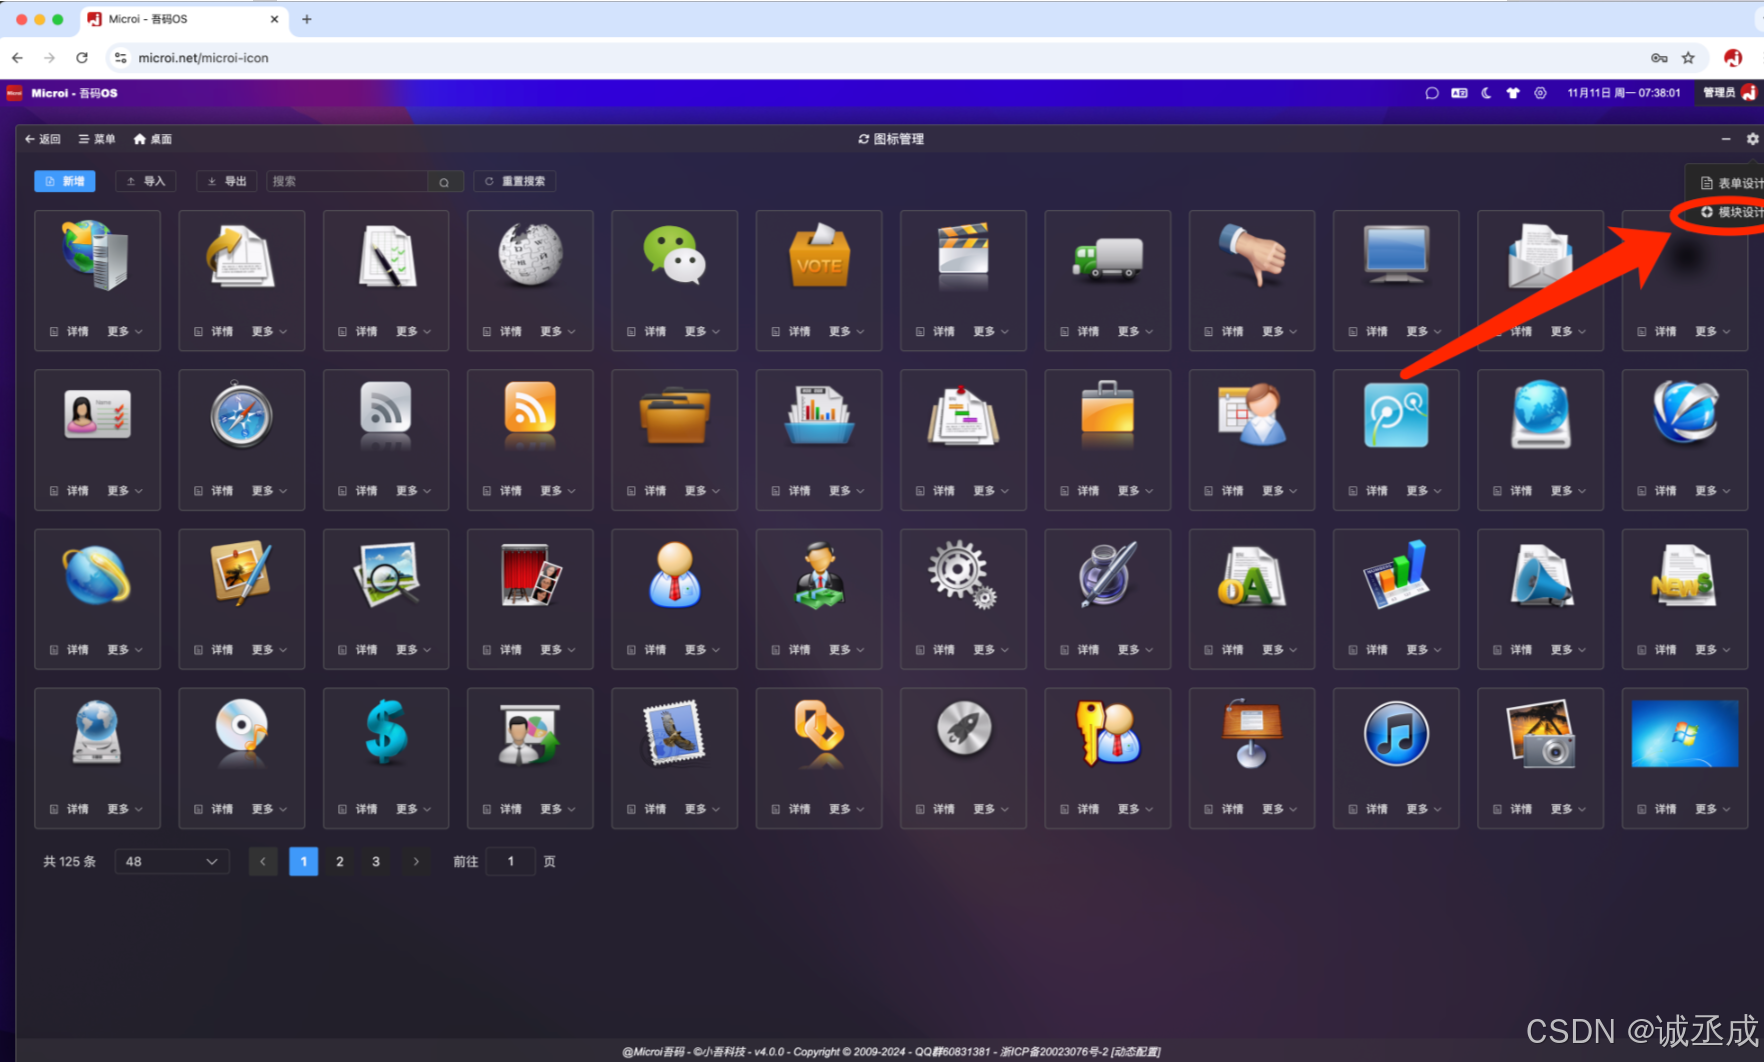The height and width of the screenshot is (1062, 1764).
Task: Go to page 2
Action: point(340,861)
